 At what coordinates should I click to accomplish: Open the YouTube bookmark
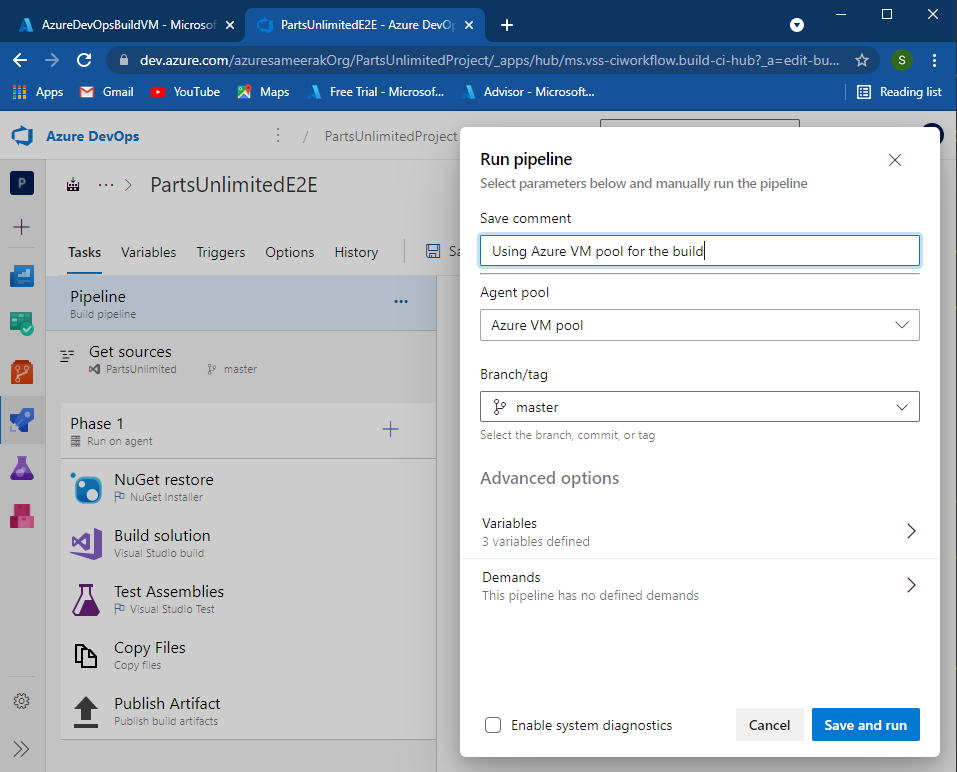pos(185,92)
